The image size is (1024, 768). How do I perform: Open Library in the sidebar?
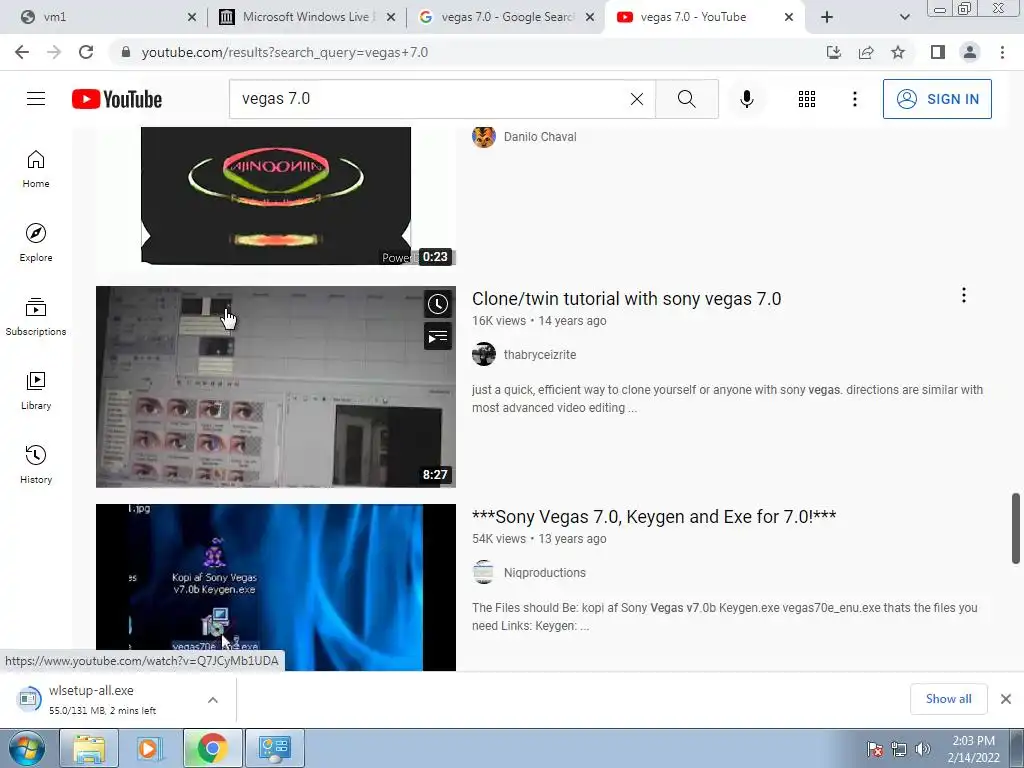(x=36, y=391)
